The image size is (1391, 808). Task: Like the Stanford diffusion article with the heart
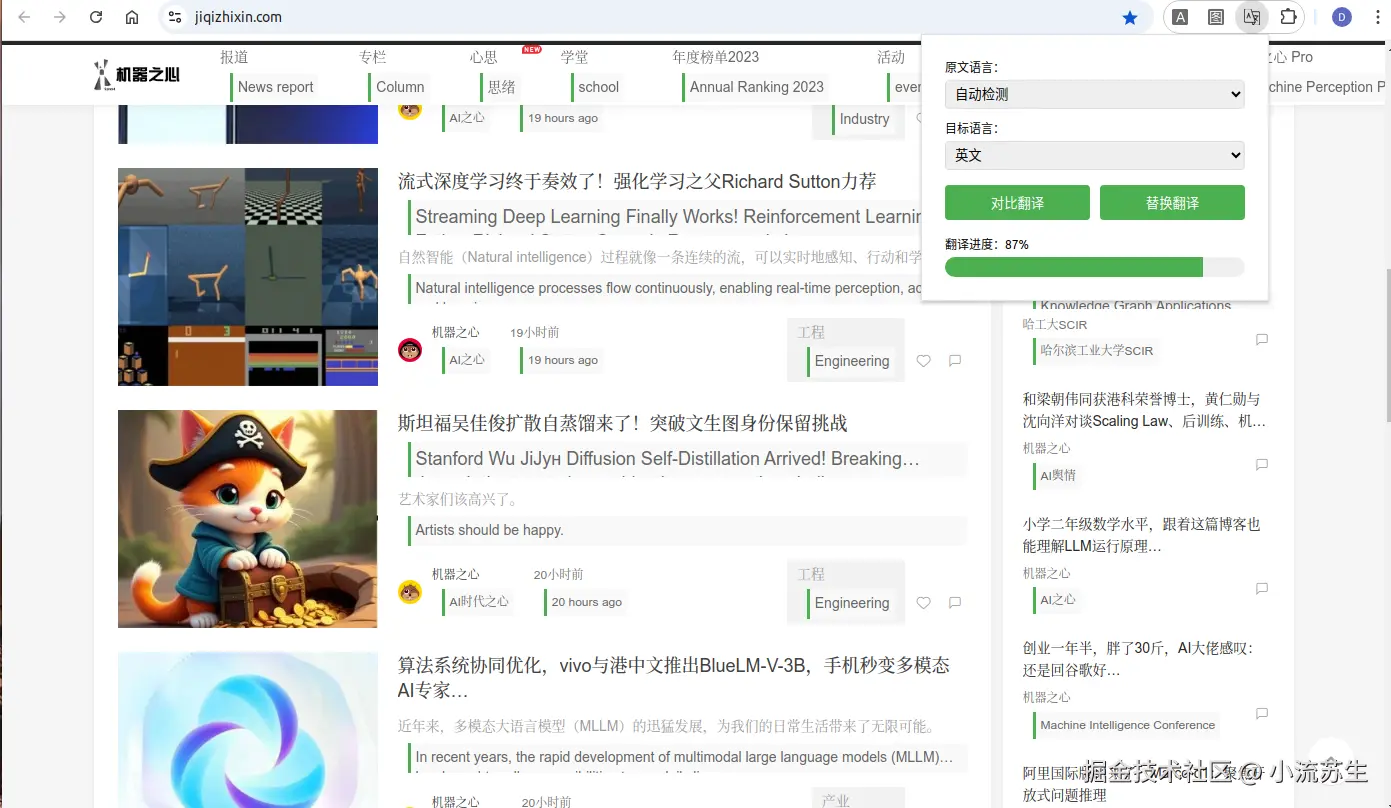tap(922, 602)
